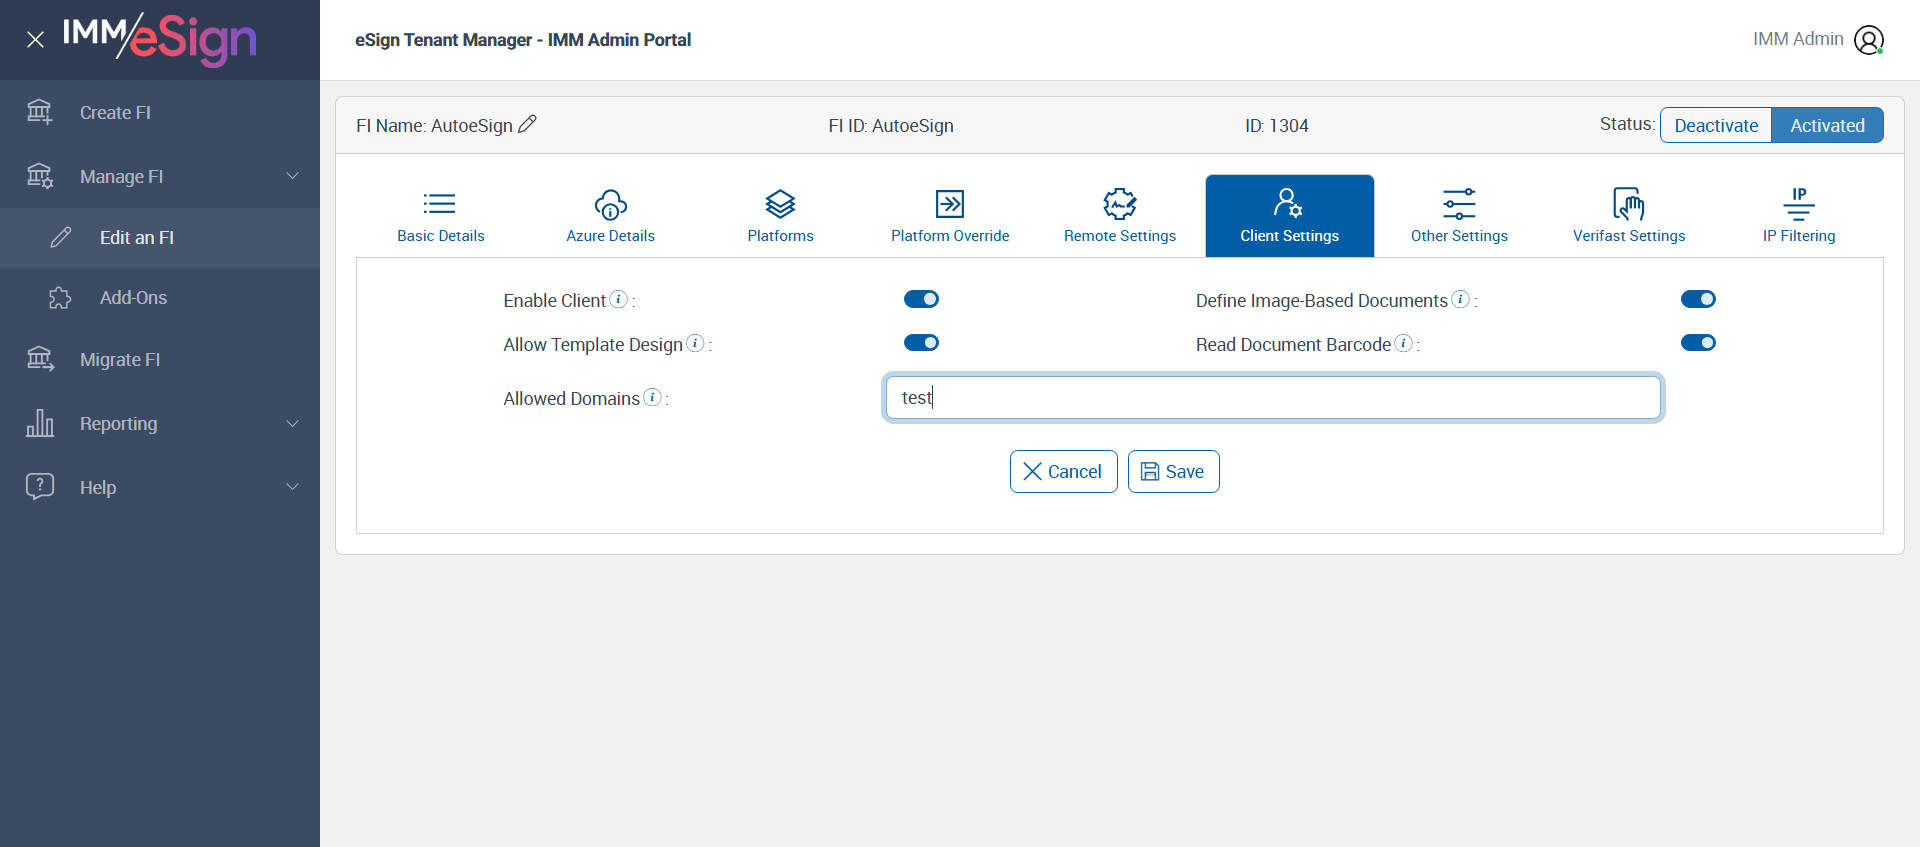1920x847 pixels.
Task: Save the client settings
Action: tap(1173, 471)
